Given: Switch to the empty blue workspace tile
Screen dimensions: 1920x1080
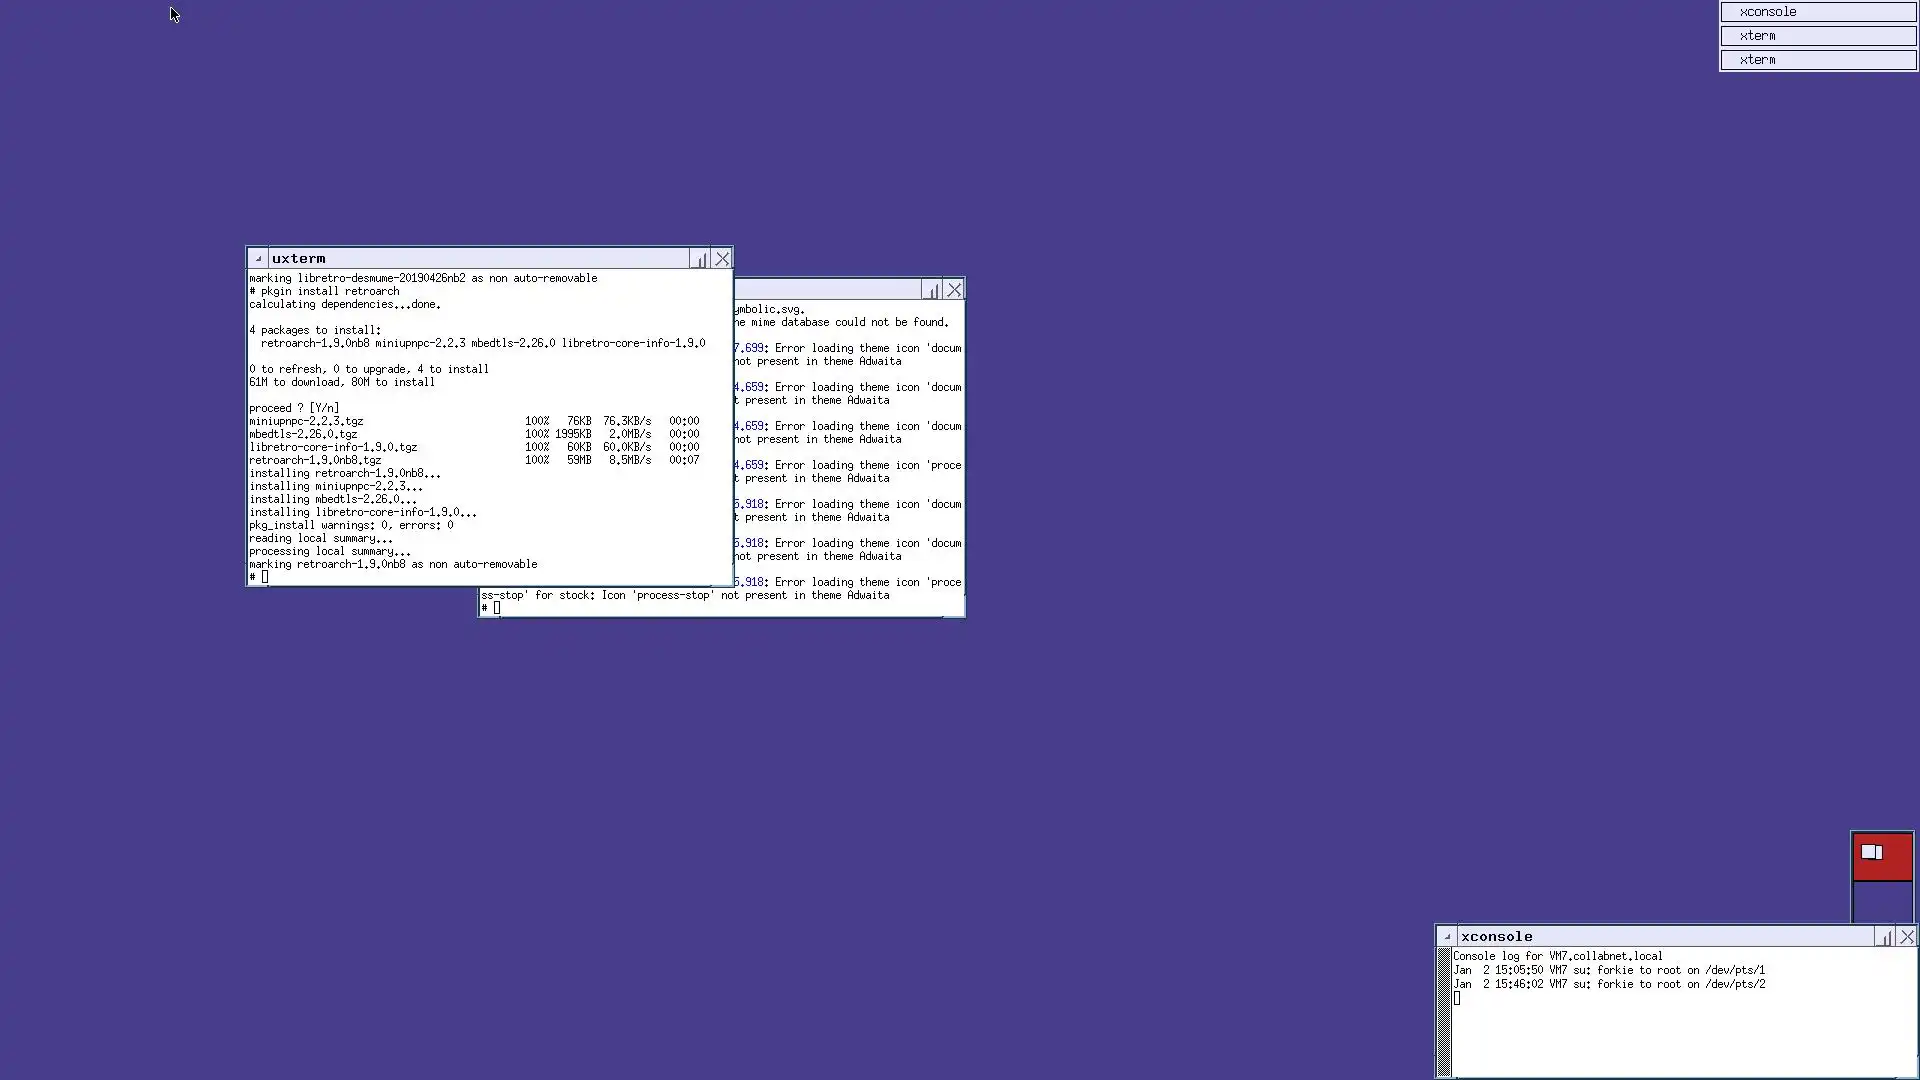Looking at the screenshot, I should pyautogui.click(x=1882, y=902).
